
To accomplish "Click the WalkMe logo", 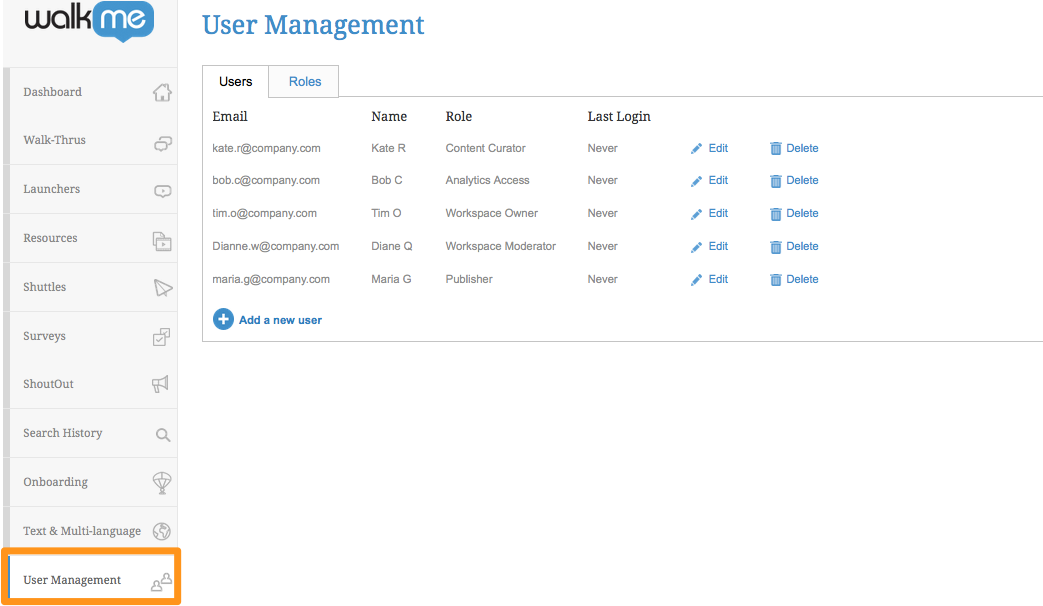I will click(90, 21).
